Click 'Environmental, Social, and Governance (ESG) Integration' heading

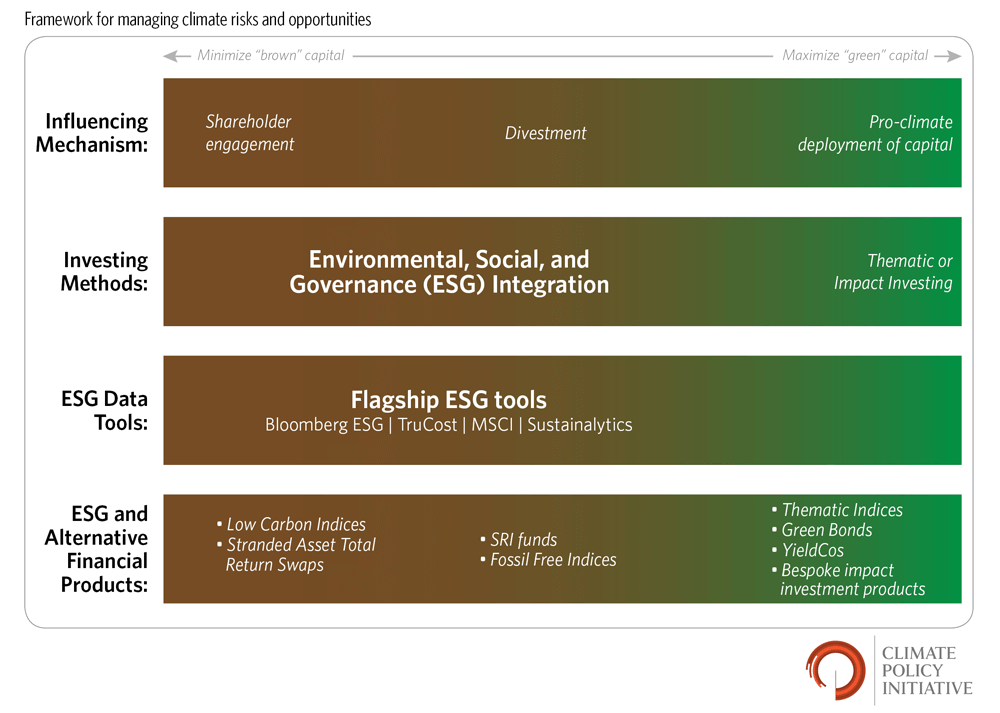click(449, 272)
